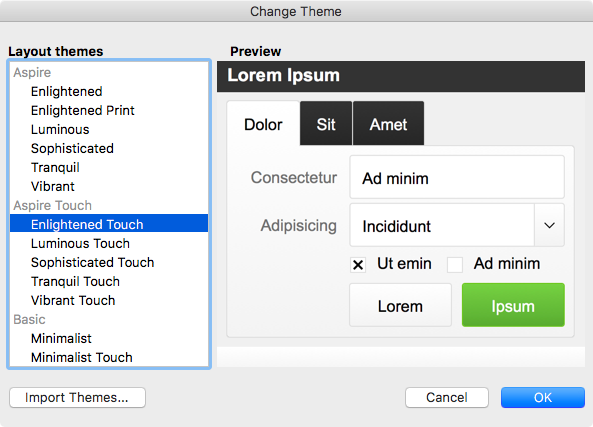Switch to the Amet tab
Image resolution: width=593 pixels, height=427 pixels.
tap(388, 123)
